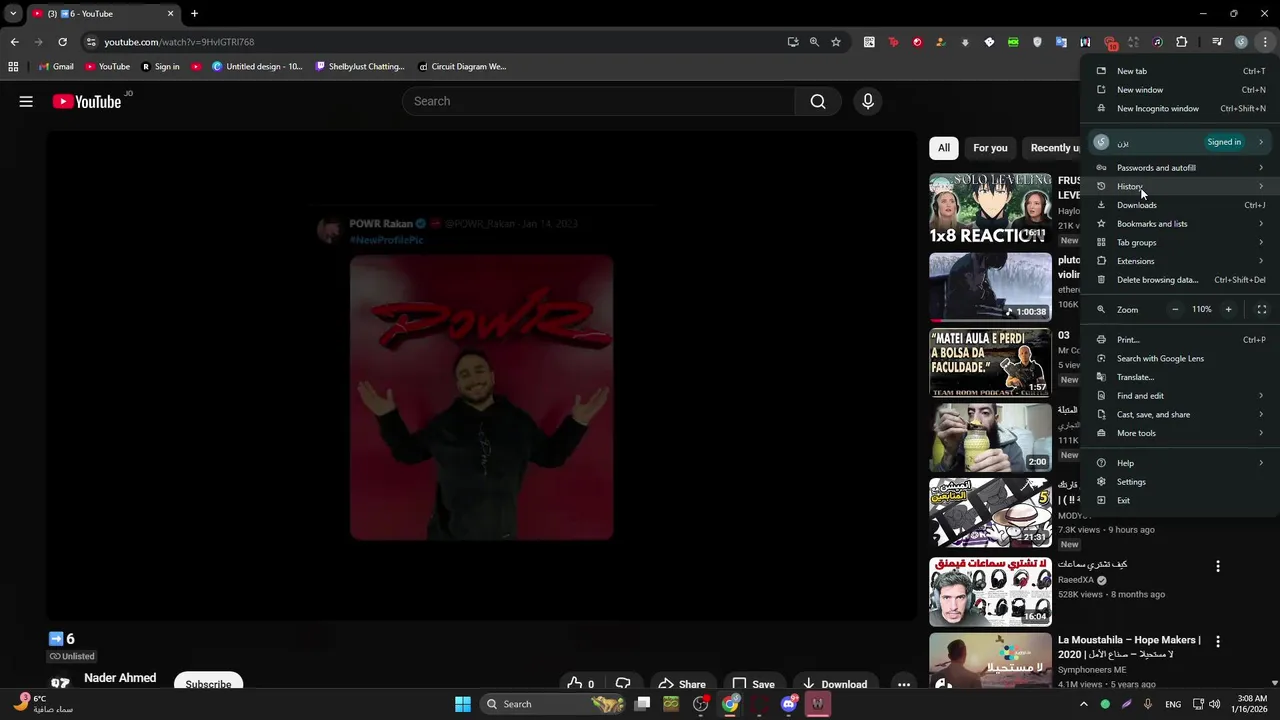
Task: Select the For you filter chip
Action: tap(990, 148)
